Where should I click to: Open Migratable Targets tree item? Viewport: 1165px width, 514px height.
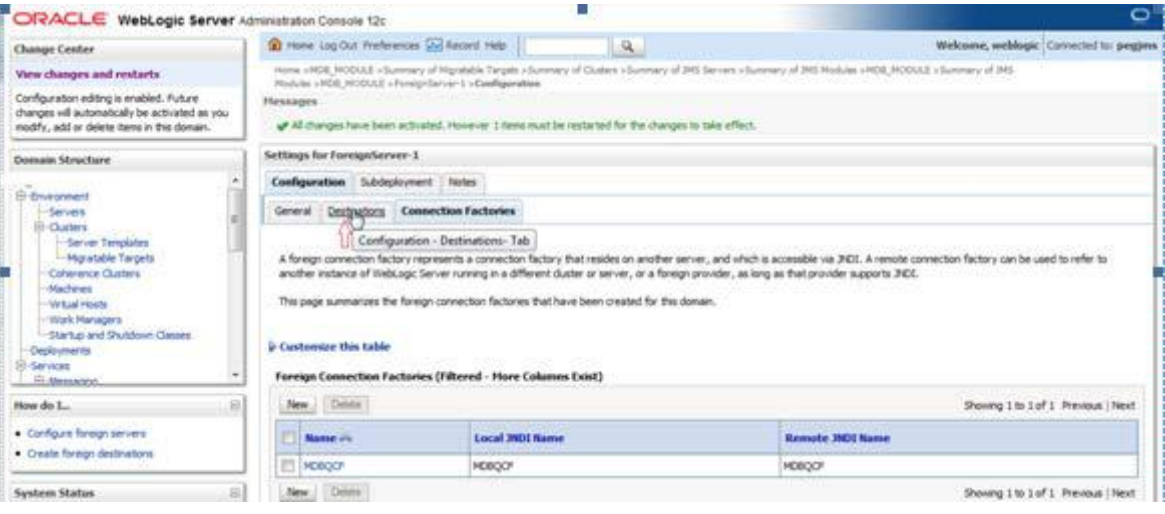pyautogui.click(x=111, y=258)
